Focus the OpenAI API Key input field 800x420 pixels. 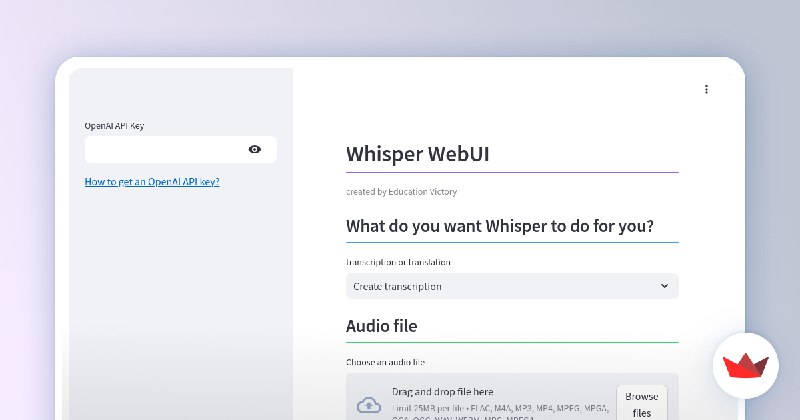(x=165, y=149)
